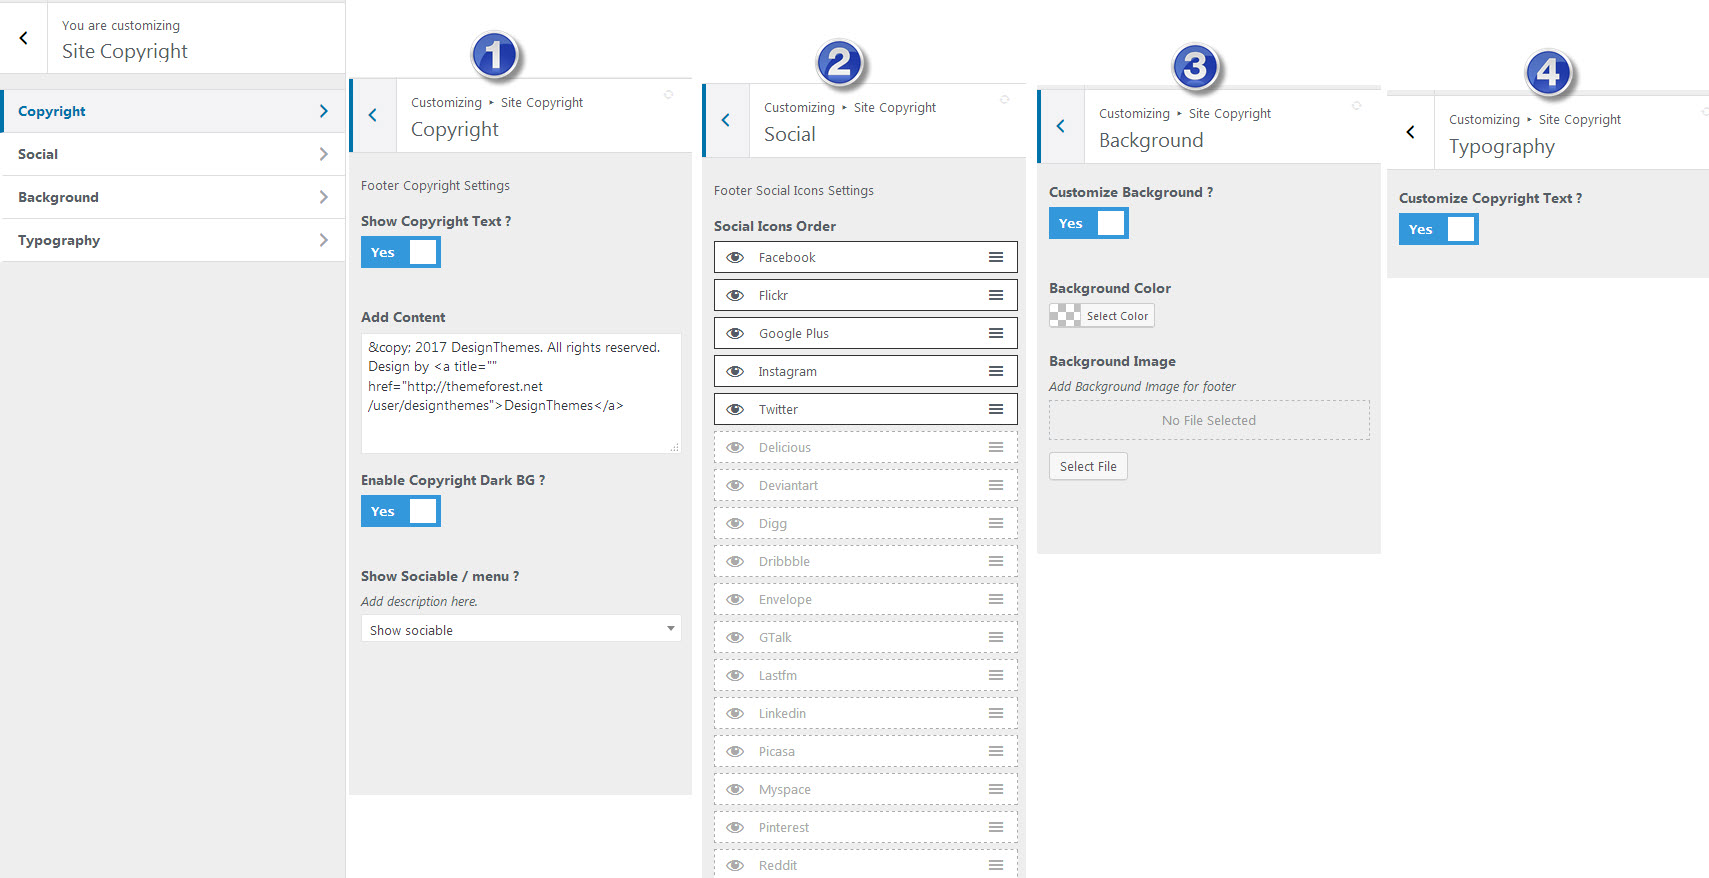Click the Twitter reorder handle icon
Viewport: 1709px width, 878px height.
point(996,409)
